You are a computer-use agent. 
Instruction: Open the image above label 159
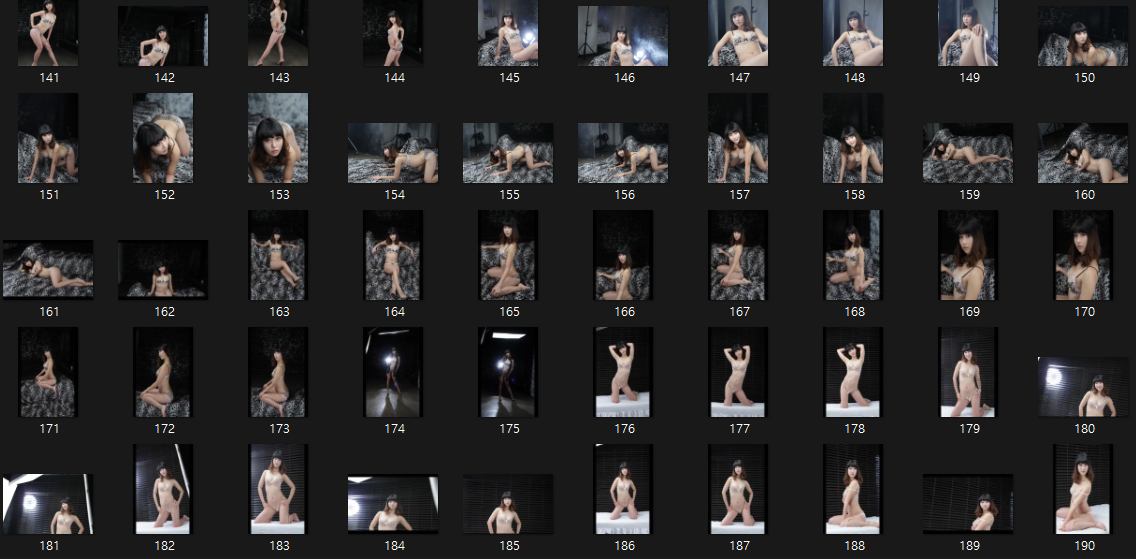click(968, 153)
